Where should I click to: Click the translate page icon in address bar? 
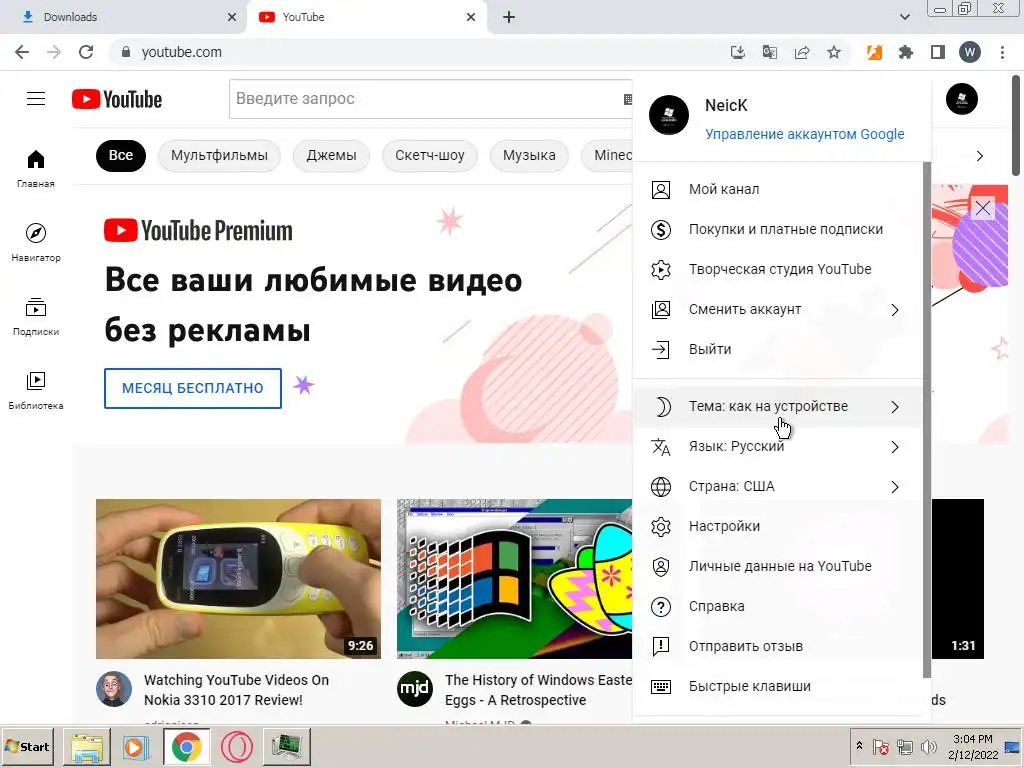[769, 52]
